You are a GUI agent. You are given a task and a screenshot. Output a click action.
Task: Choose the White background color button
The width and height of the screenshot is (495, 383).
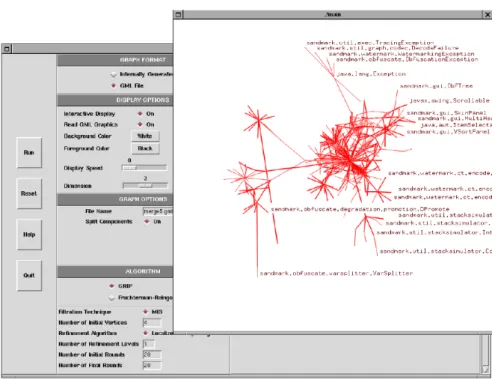[x=145, y=136]
